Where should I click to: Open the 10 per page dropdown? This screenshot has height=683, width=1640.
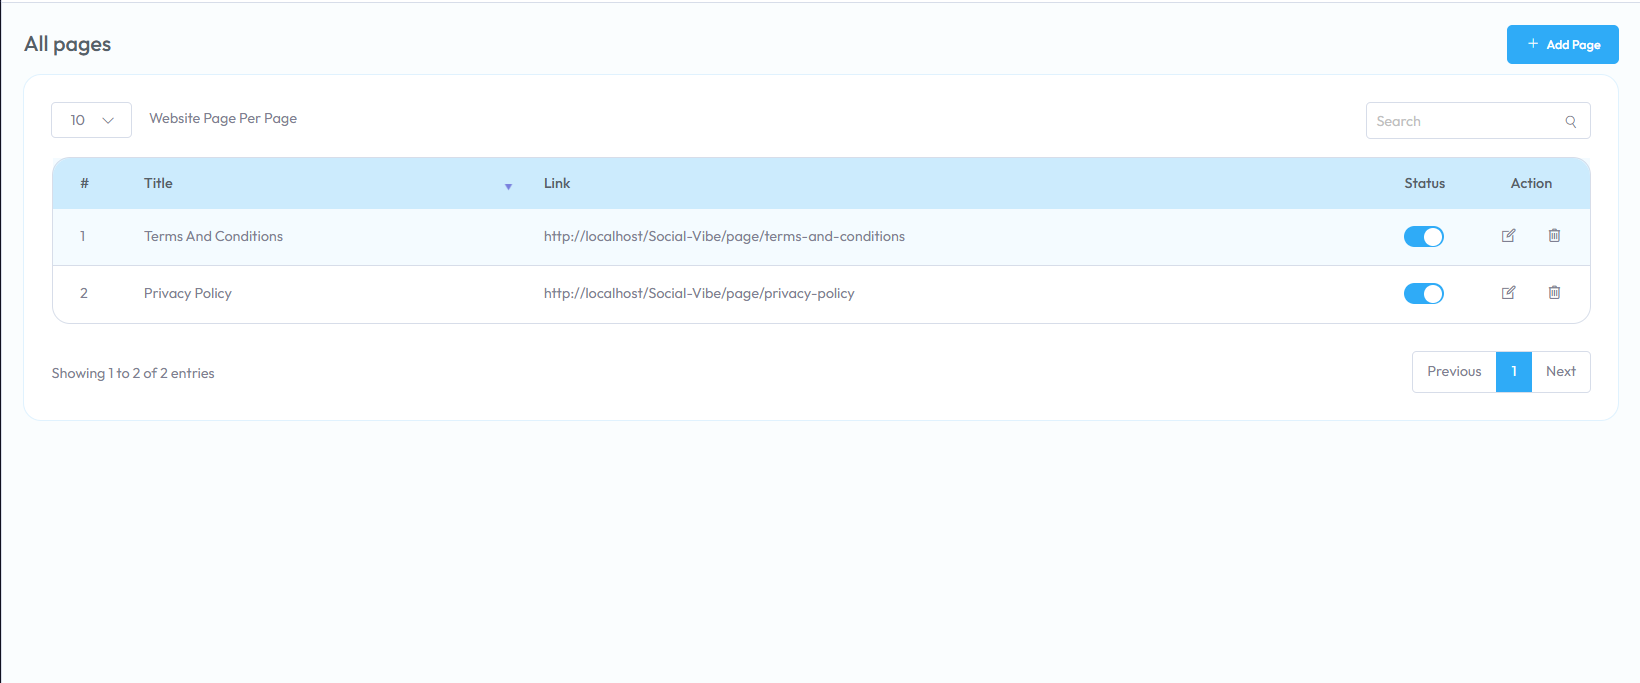tap(91, 120)
